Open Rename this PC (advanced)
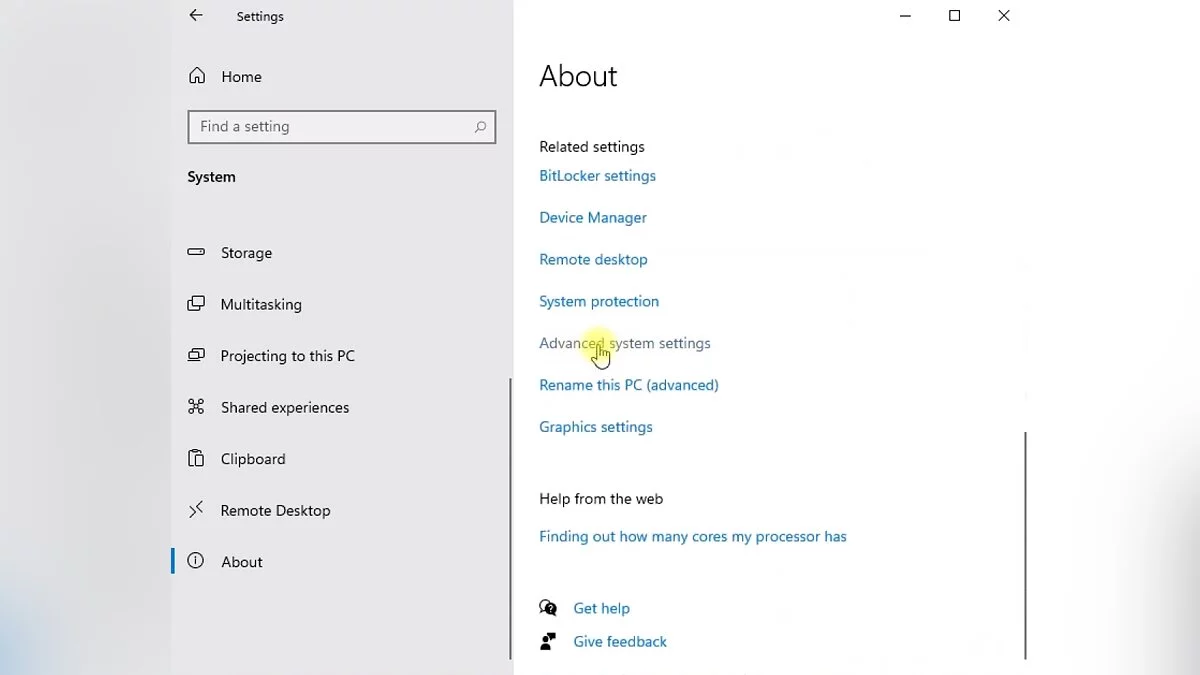 click(629, 385)
